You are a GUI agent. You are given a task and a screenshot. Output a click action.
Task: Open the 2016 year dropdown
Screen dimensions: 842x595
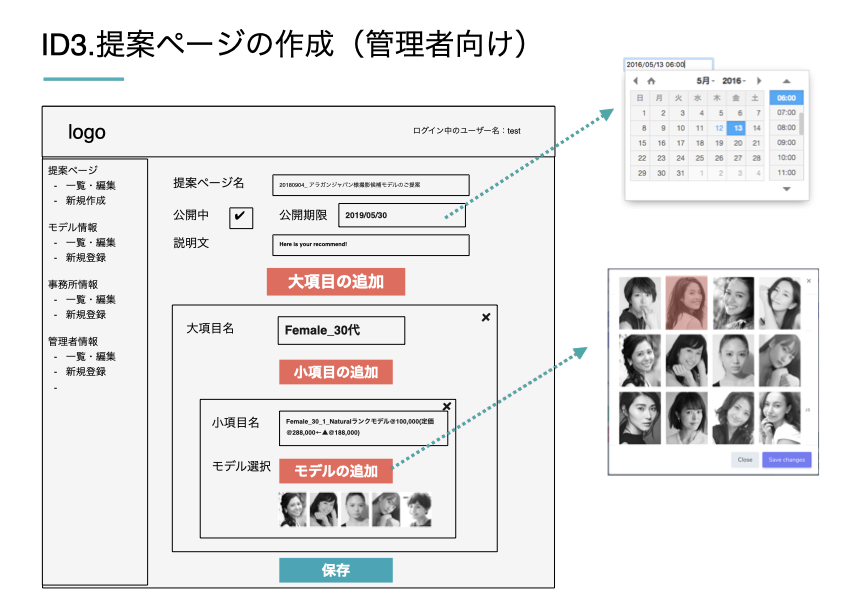pos(735,81)
